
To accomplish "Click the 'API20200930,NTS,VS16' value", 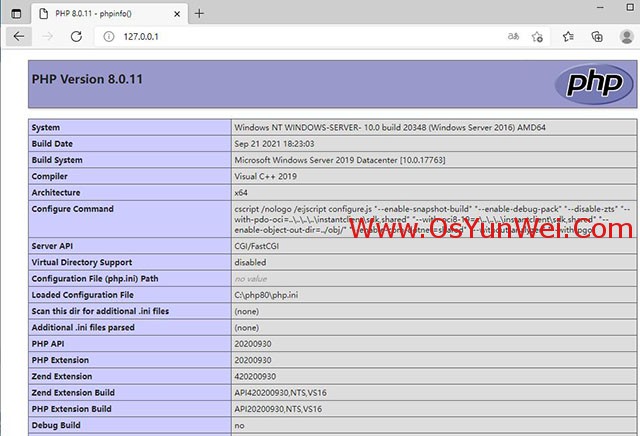I will pos(278,409).
